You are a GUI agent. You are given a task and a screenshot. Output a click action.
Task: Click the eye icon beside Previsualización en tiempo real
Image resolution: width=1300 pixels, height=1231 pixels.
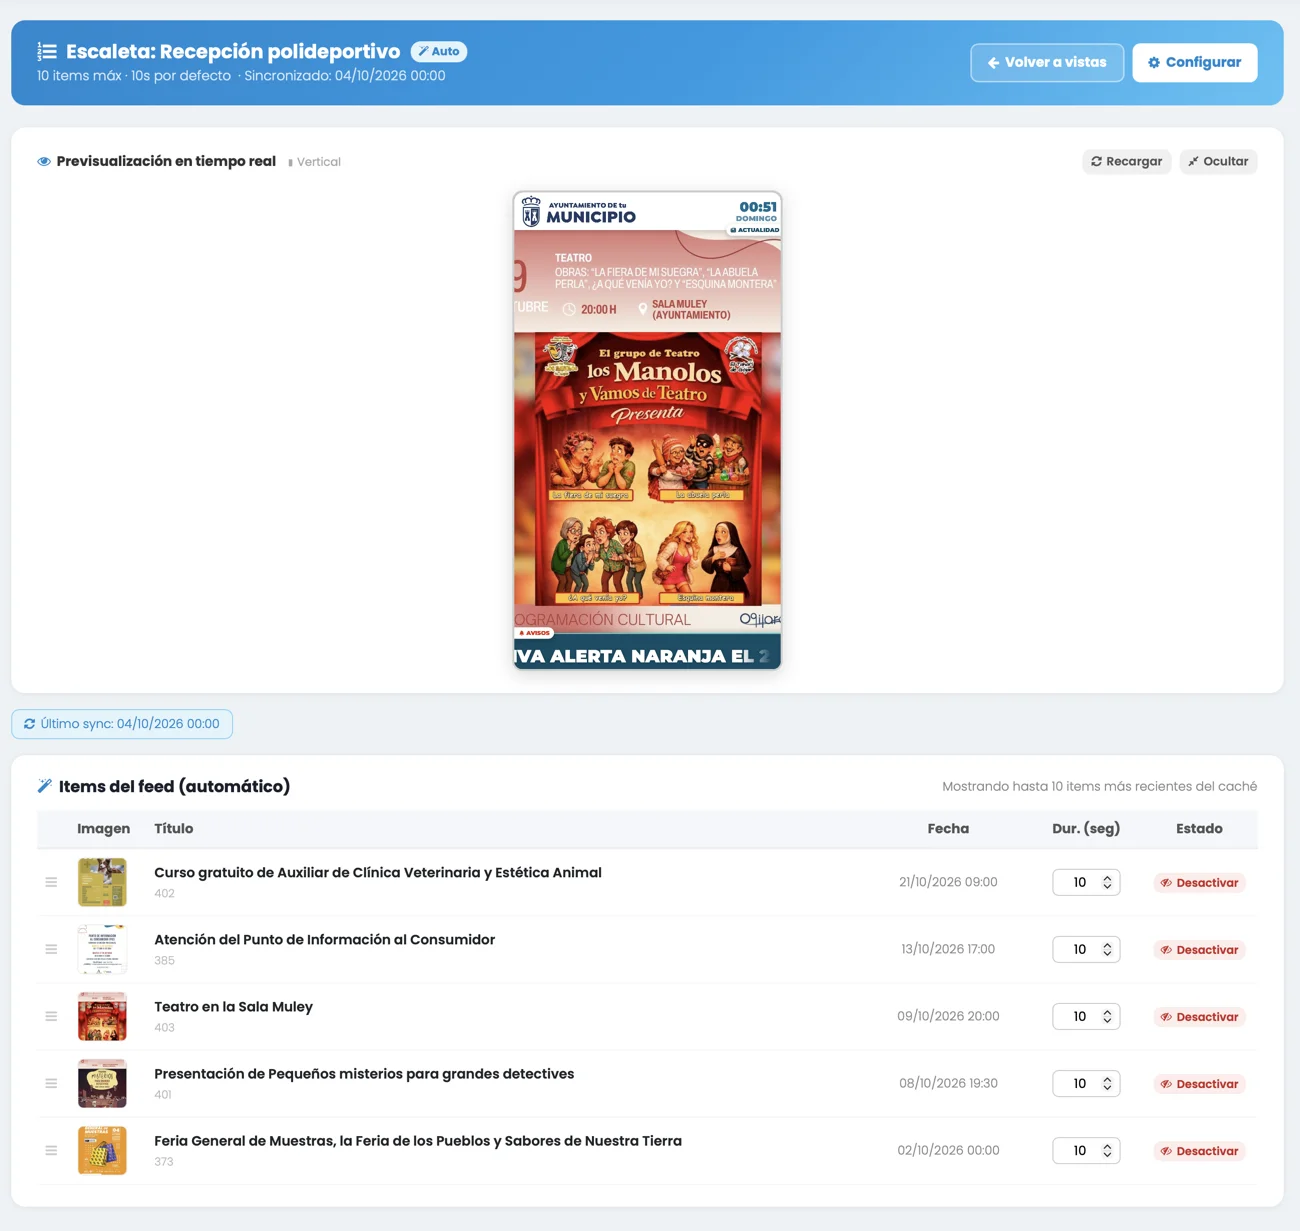click(x=44, y=161)
